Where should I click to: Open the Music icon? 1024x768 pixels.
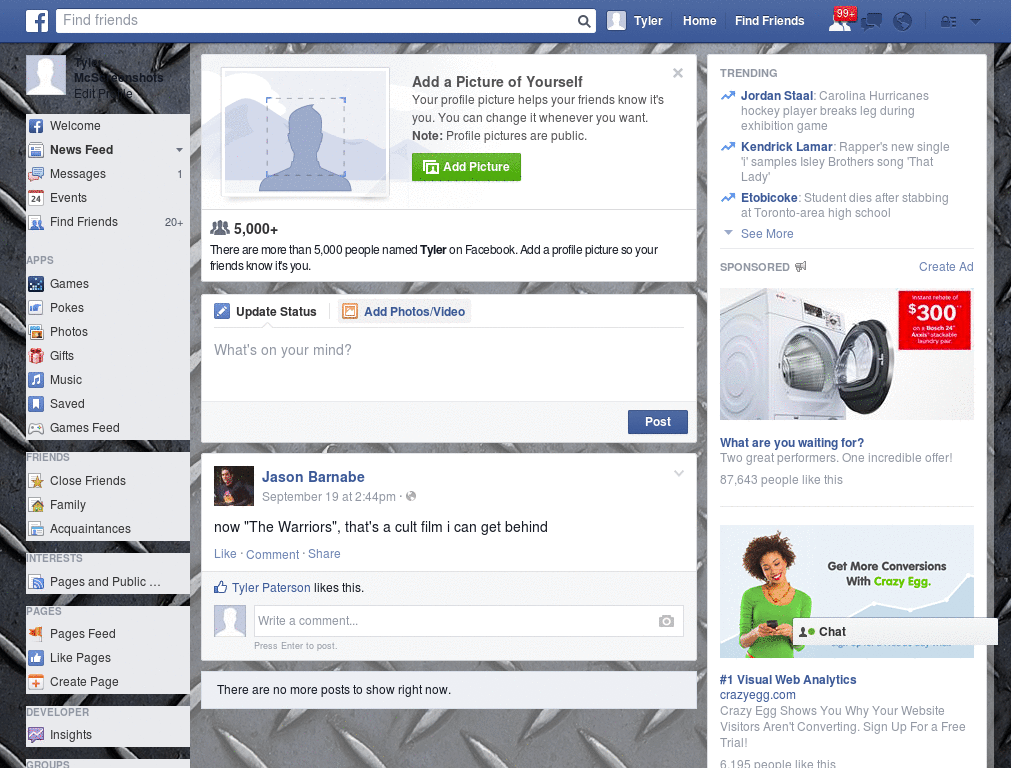37,380
